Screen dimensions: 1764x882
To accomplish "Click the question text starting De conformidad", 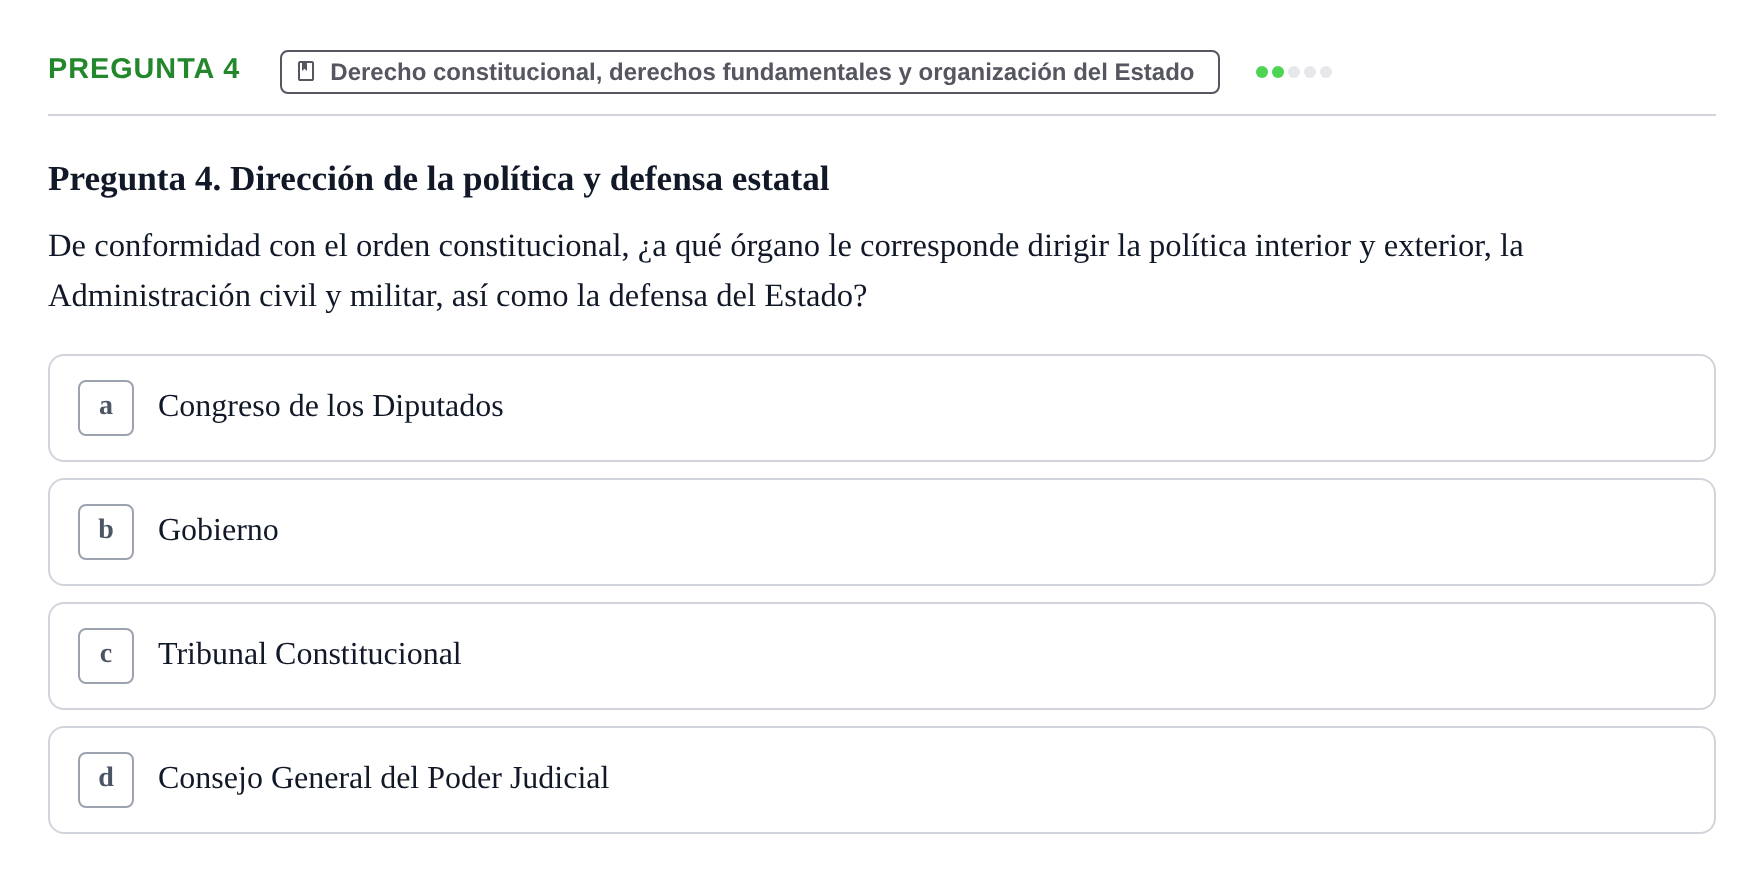I will [786, 271].
